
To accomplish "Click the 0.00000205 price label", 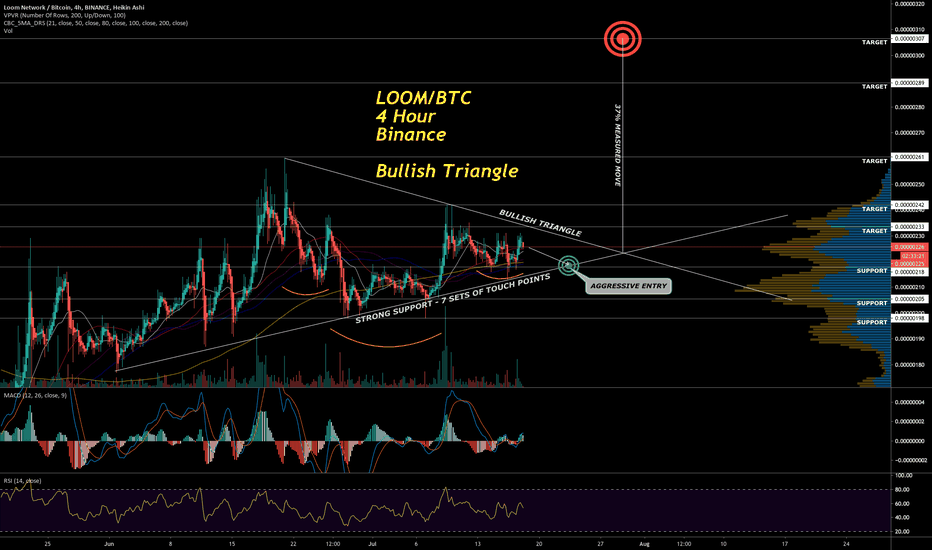I will click(909, 299).
